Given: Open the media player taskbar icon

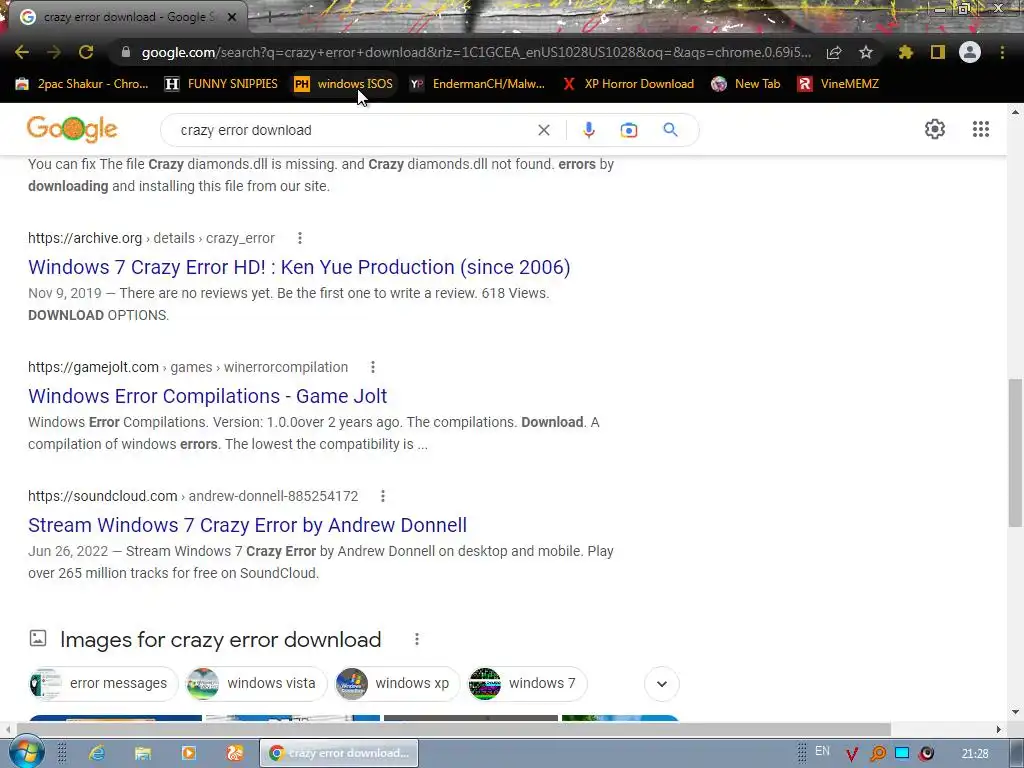Looking at the screenshot, I should 189,753.
